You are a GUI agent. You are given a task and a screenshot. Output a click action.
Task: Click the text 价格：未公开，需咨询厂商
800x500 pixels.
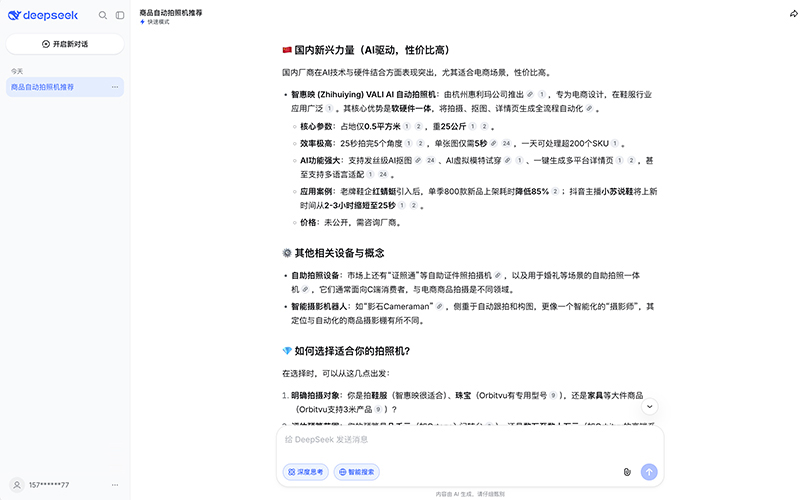(x=349, y=222)
